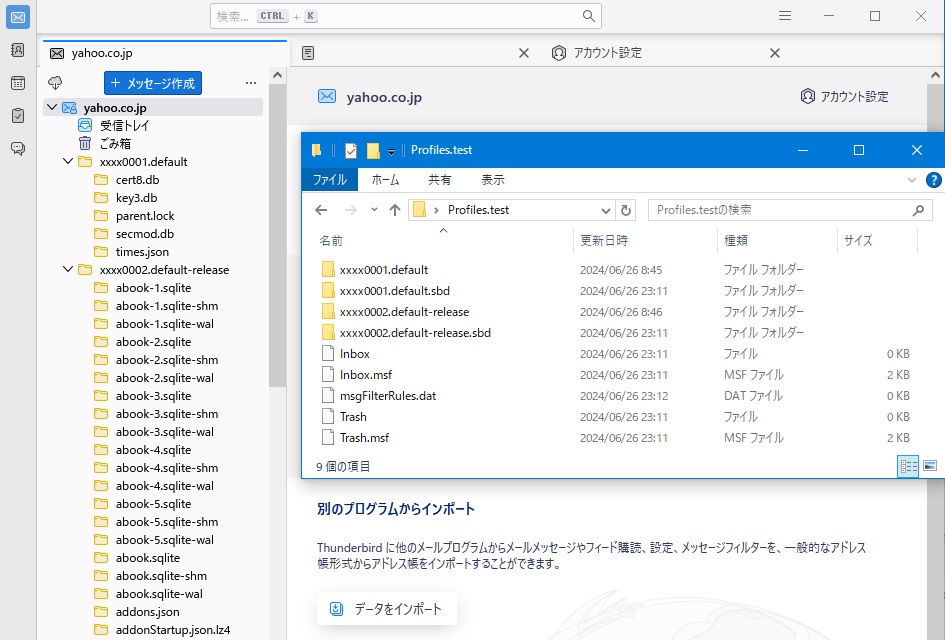Click the データをインポート button

[x=387, y=609]
